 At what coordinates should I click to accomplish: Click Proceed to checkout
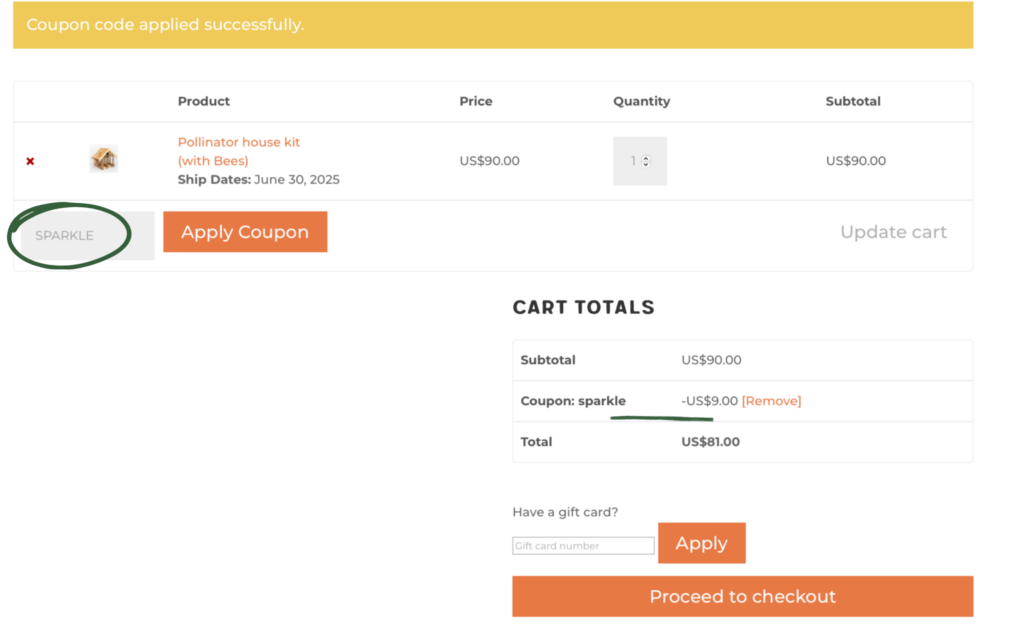click(743, 596)
